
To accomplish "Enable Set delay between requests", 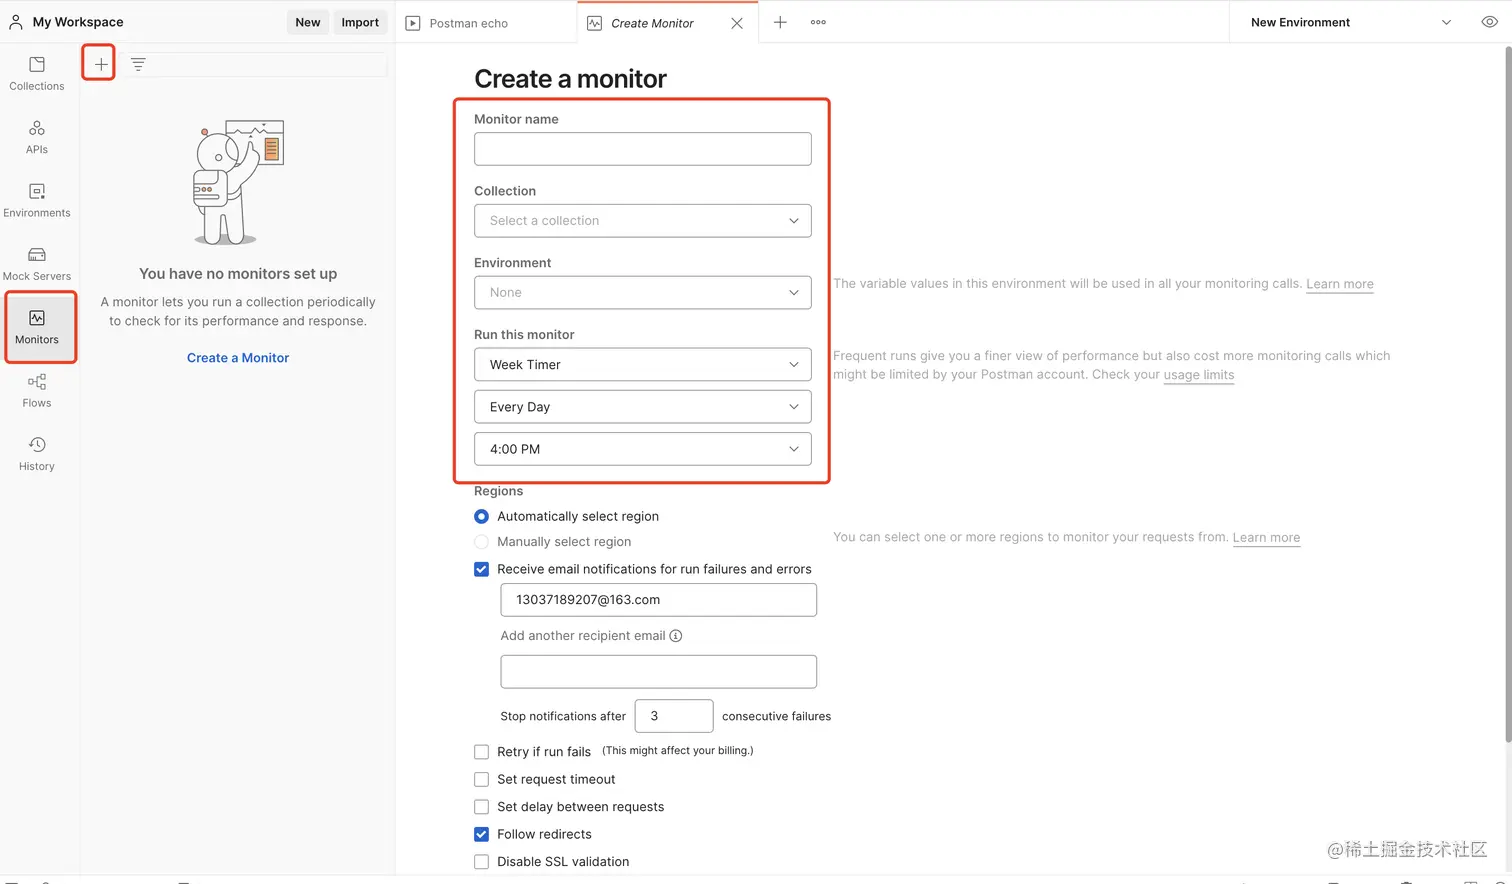I will coord(481,807).
